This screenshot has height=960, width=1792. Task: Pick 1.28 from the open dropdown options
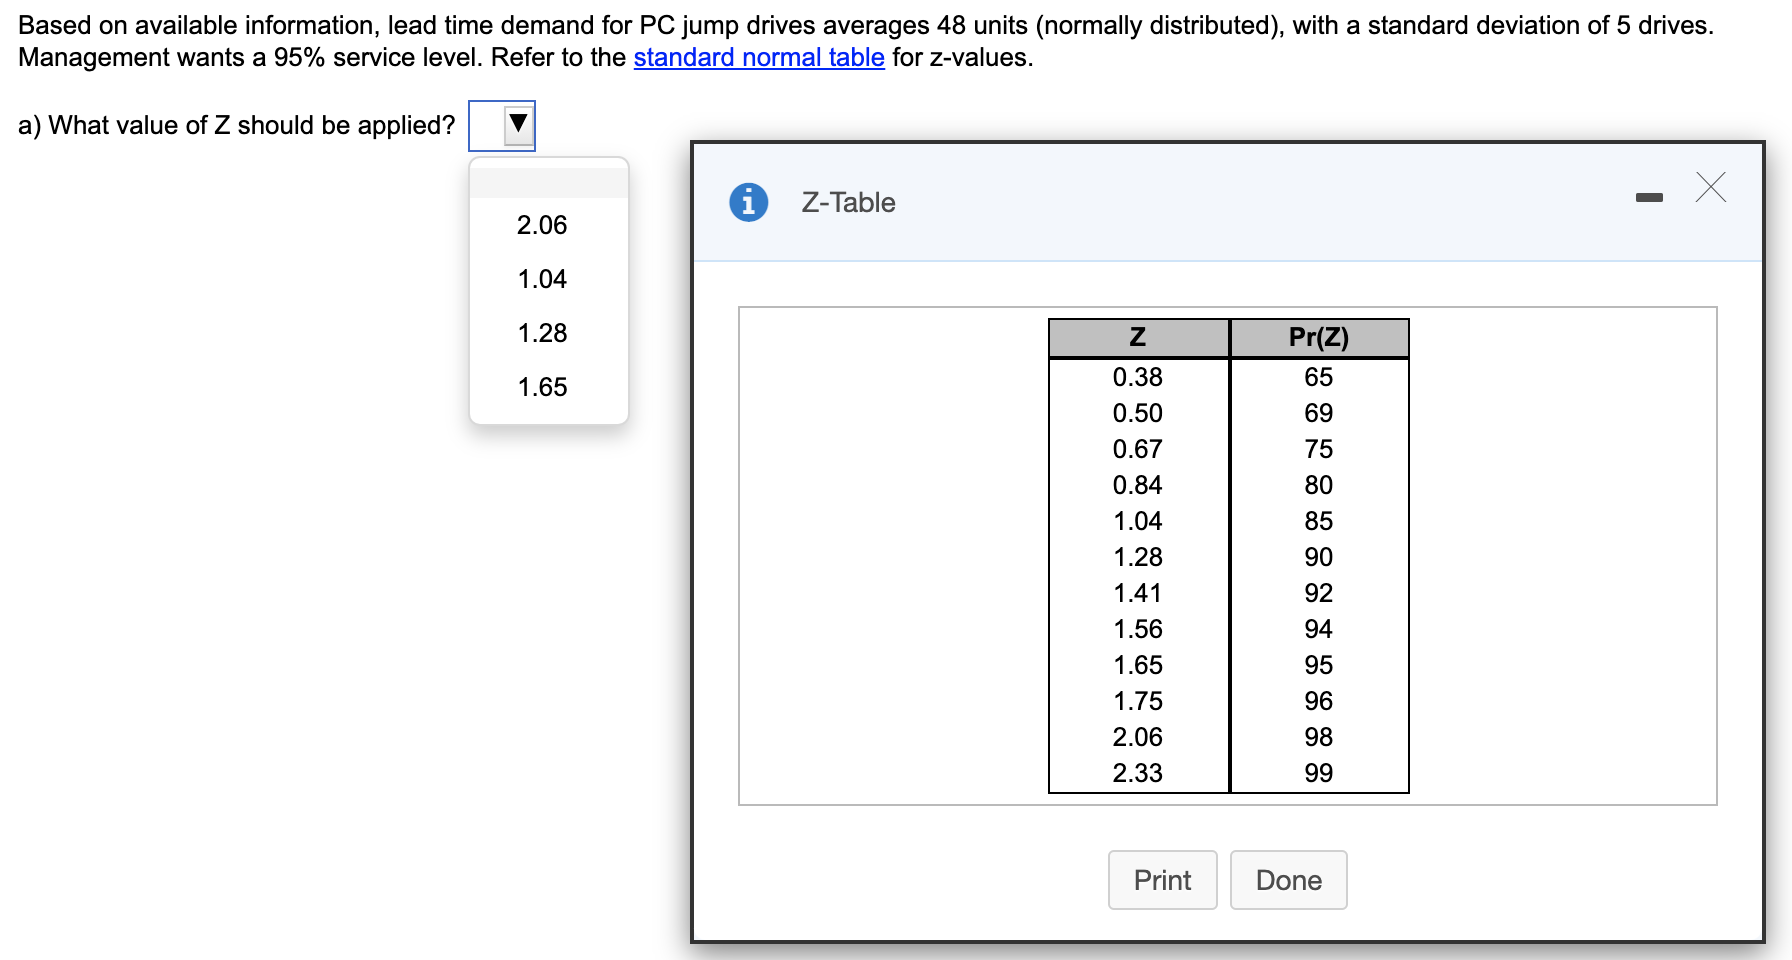click(x=541, y=333)
